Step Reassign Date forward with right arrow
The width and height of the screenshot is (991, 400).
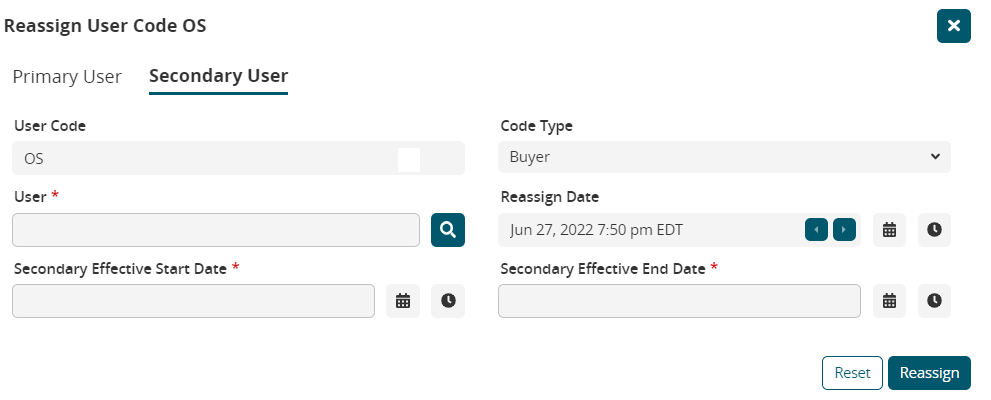pos(844,230)
